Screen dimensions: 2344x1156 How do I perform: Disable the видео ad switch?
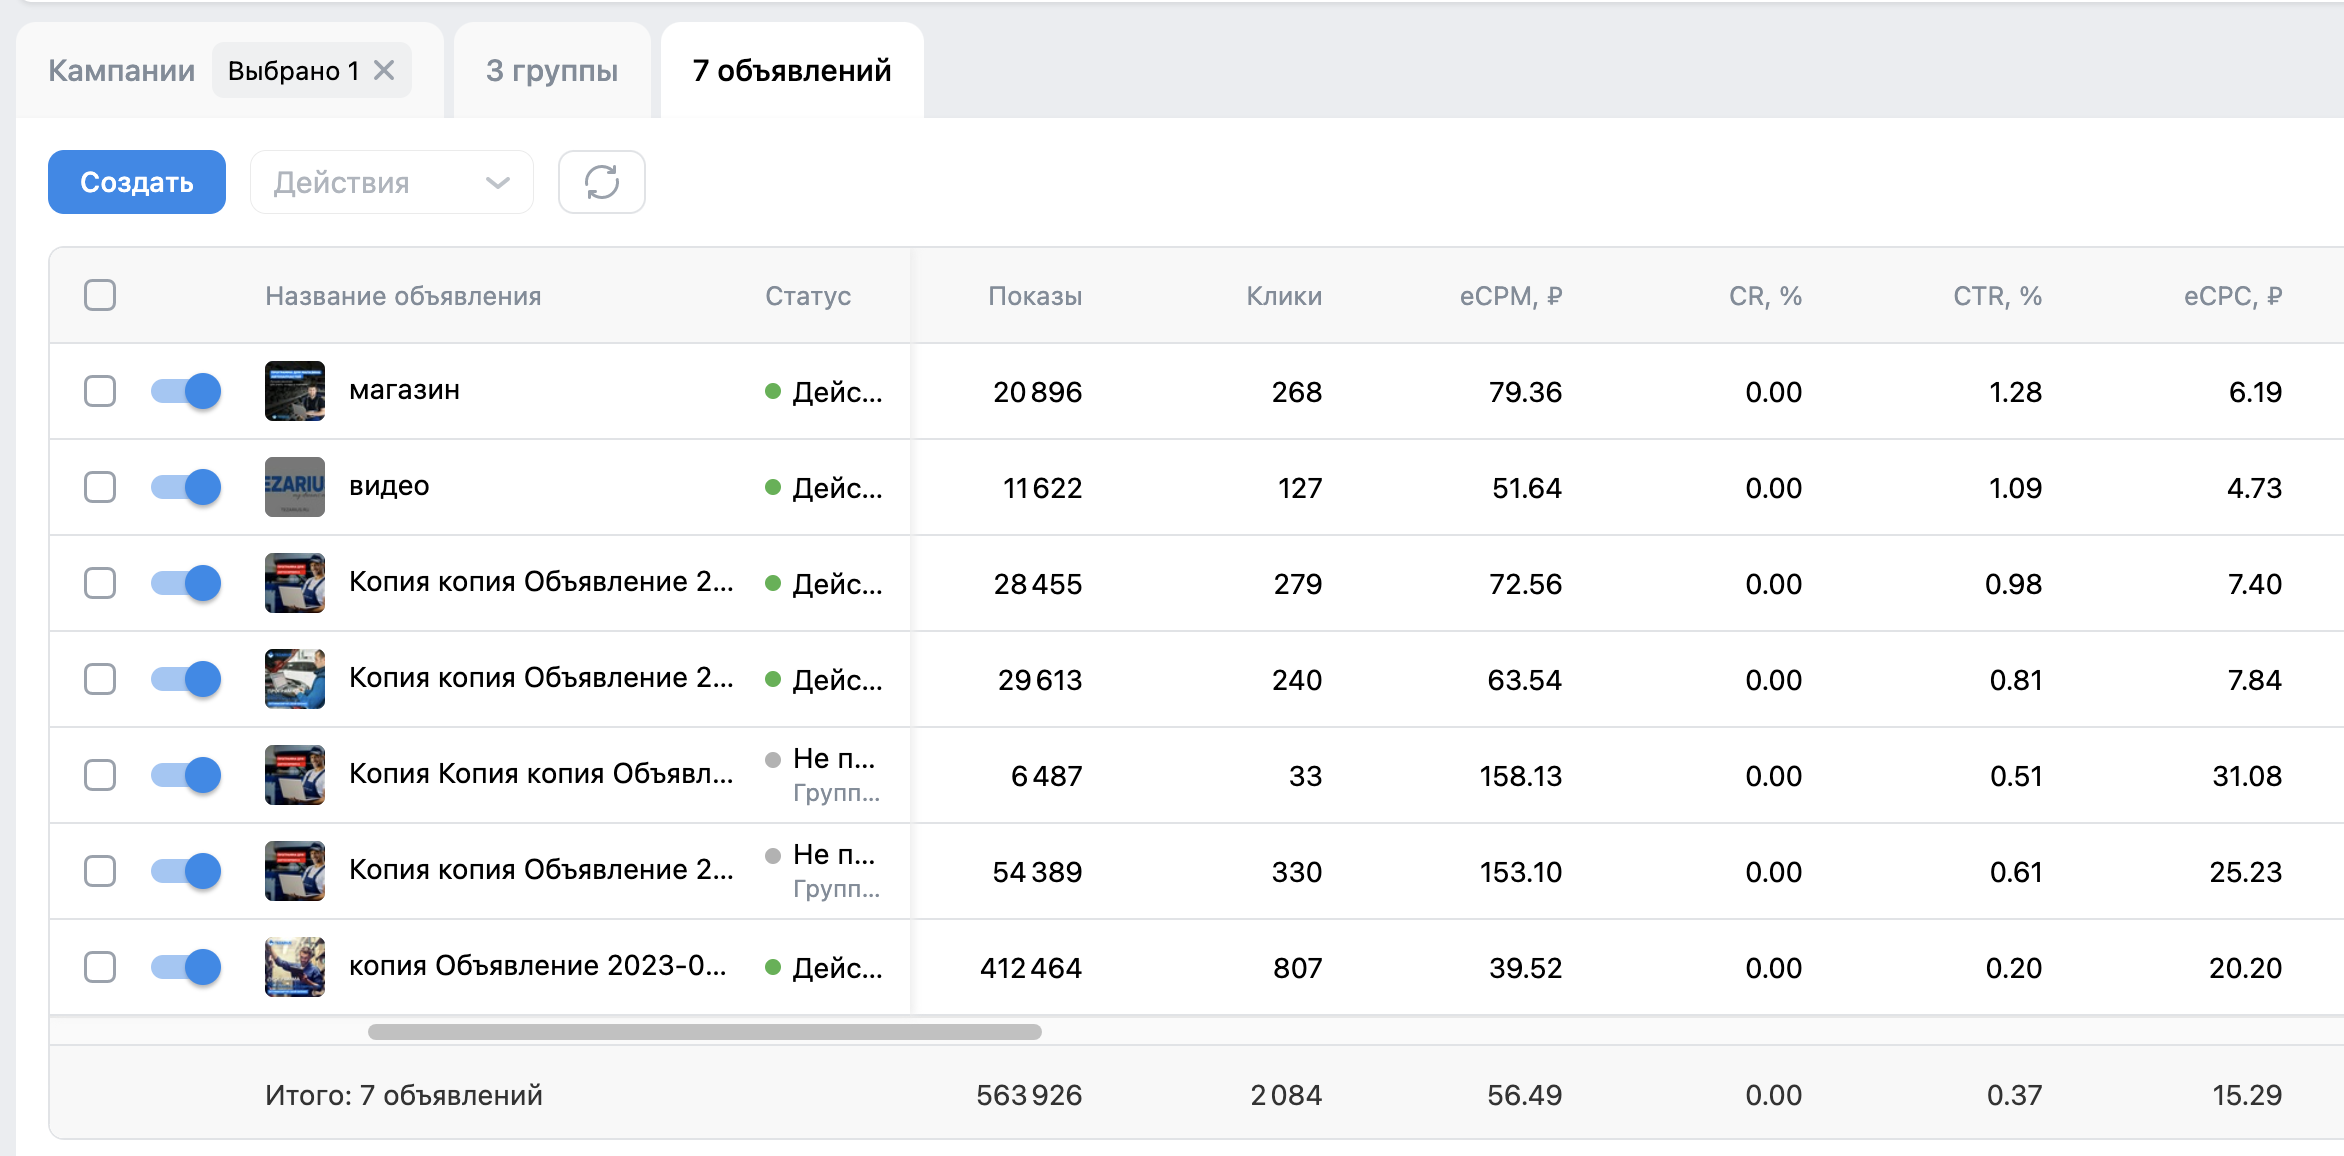click(x=186, y=487)
